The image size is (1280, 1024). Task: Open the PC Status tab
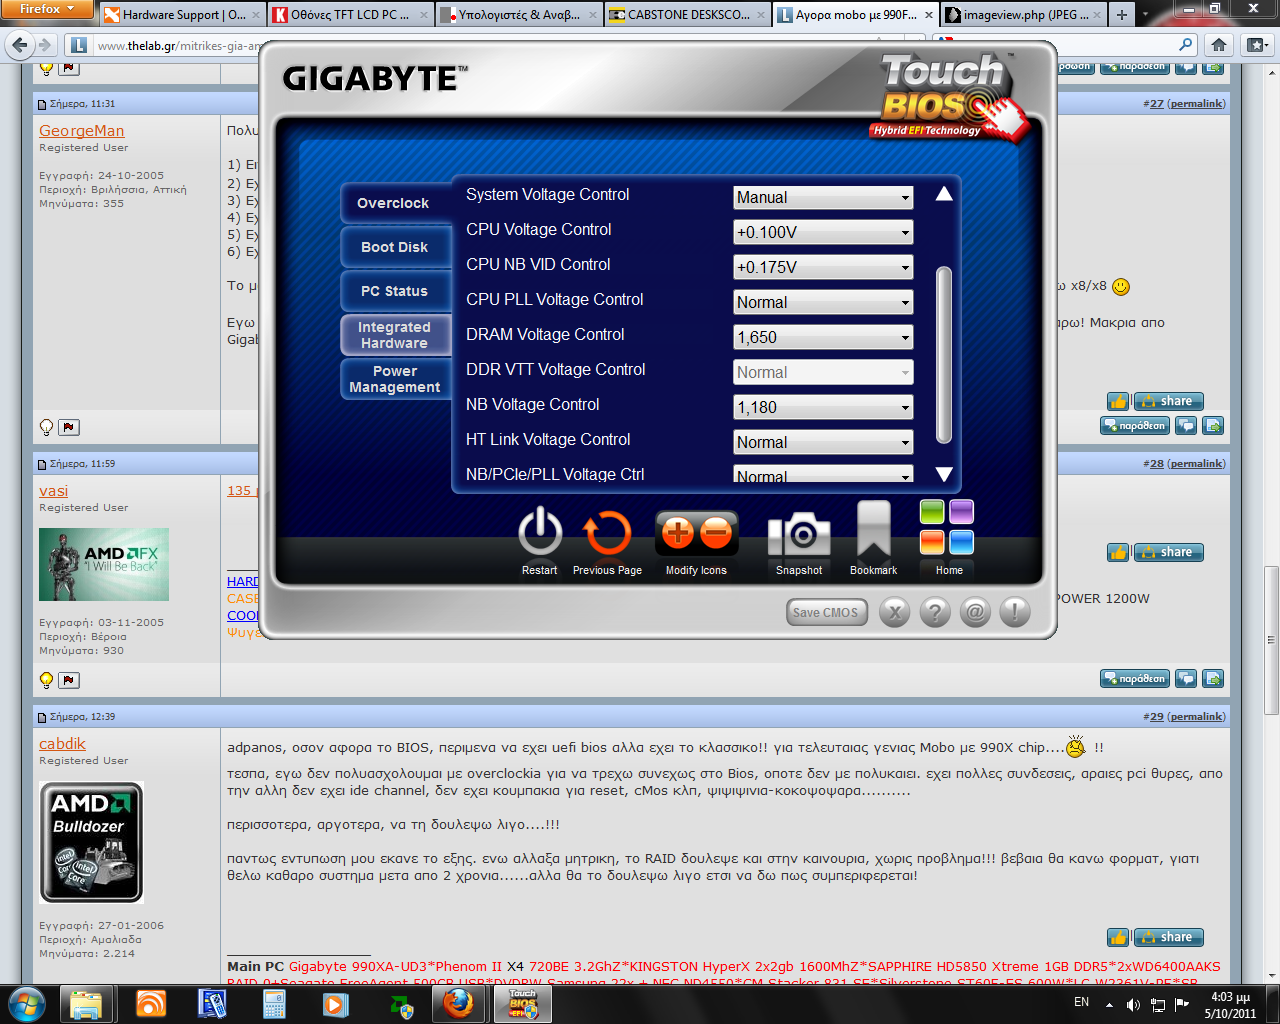pos(394,291)
